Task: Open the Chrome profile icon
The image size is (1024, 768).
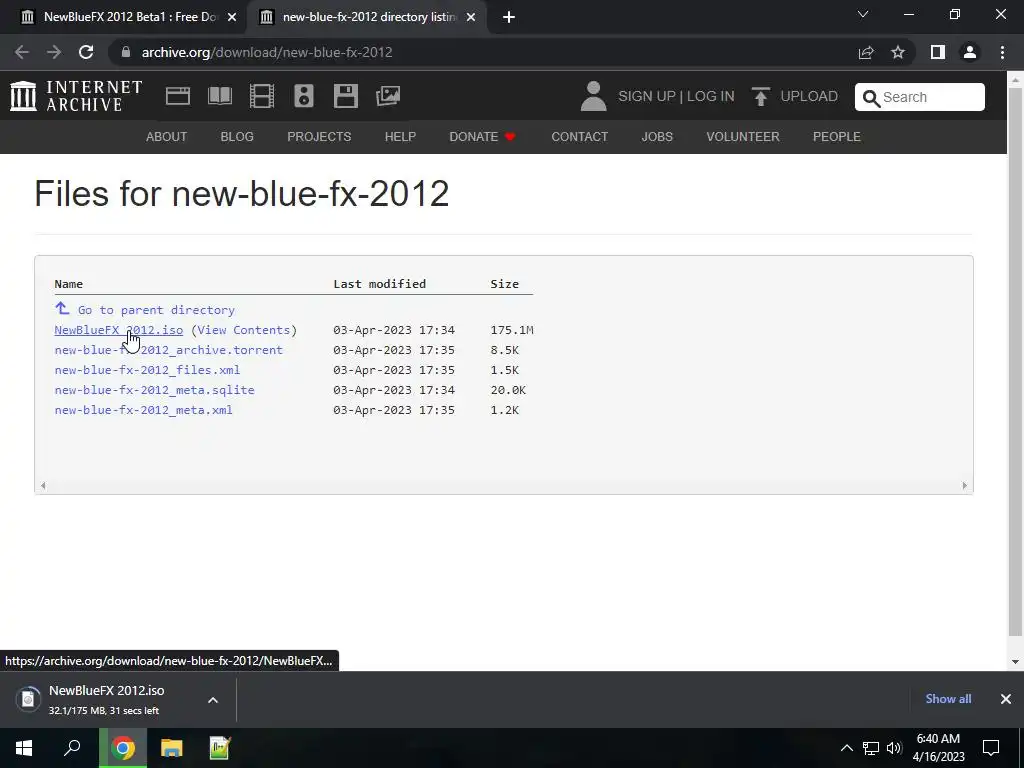Action: (970, 52)
